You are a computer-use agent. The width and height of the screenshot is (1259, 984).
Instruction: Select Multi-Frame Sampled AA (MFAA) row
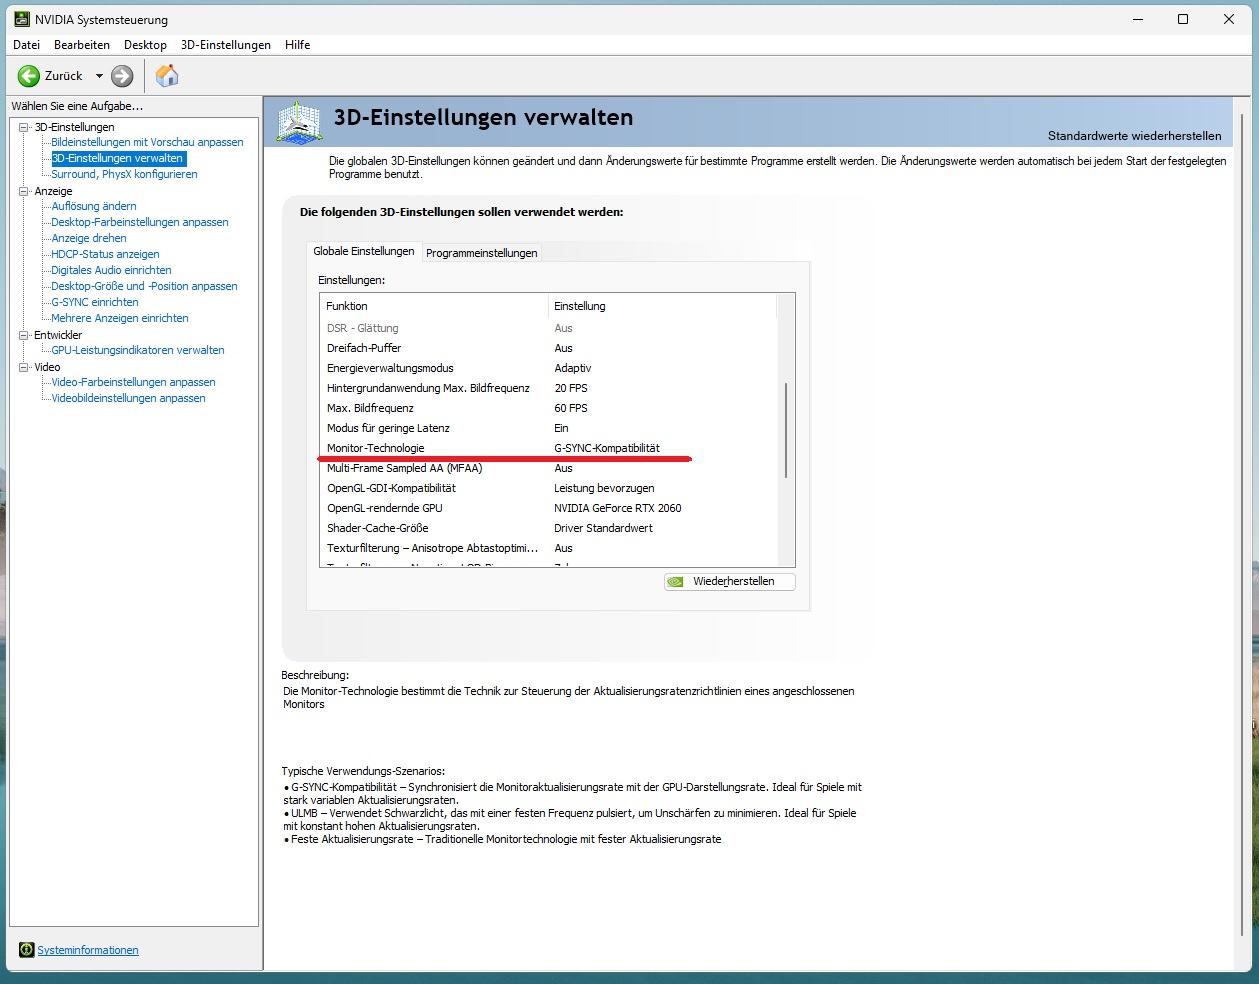pos(548,468)
